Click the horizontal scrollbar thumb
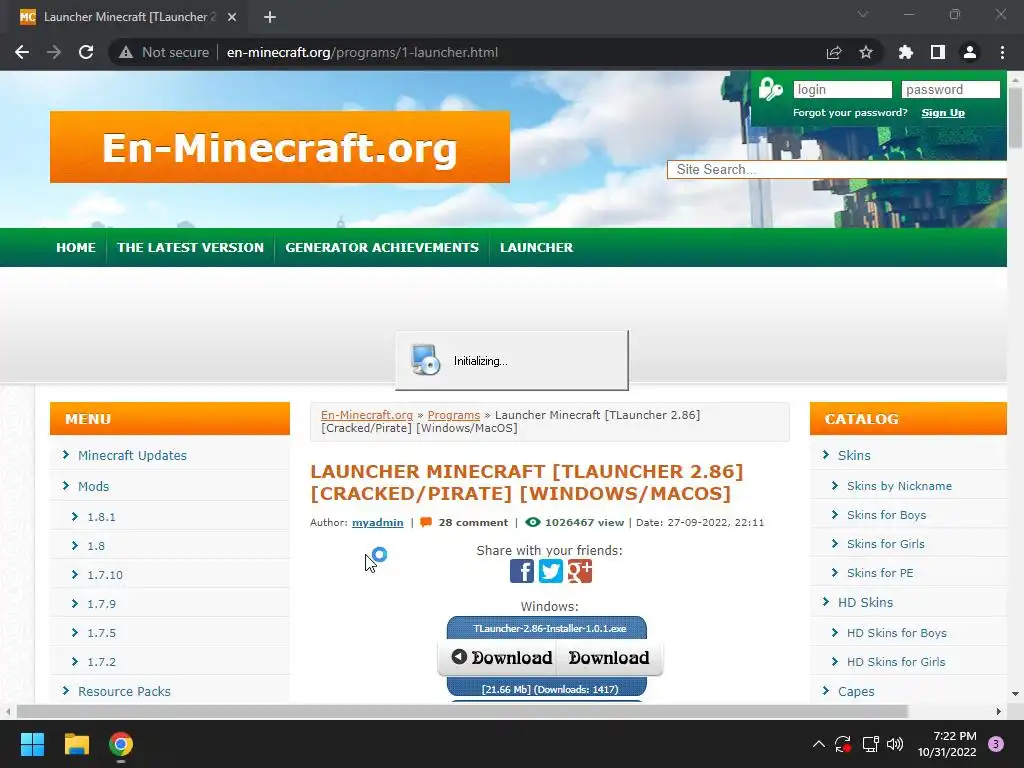Viewport: 1024px width, 768px height. pyautogui.click(x=462, y=711)
